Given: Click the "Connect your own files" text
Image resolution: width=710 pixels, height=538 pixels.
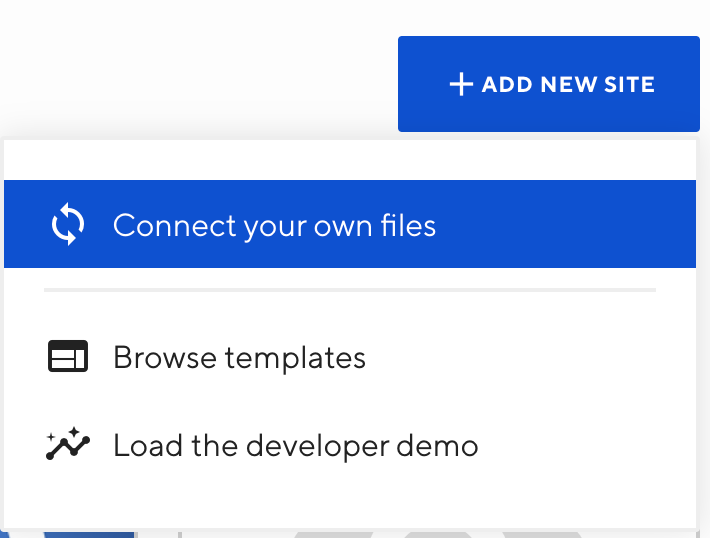Looking at the screenshot, I should [274, 225].
